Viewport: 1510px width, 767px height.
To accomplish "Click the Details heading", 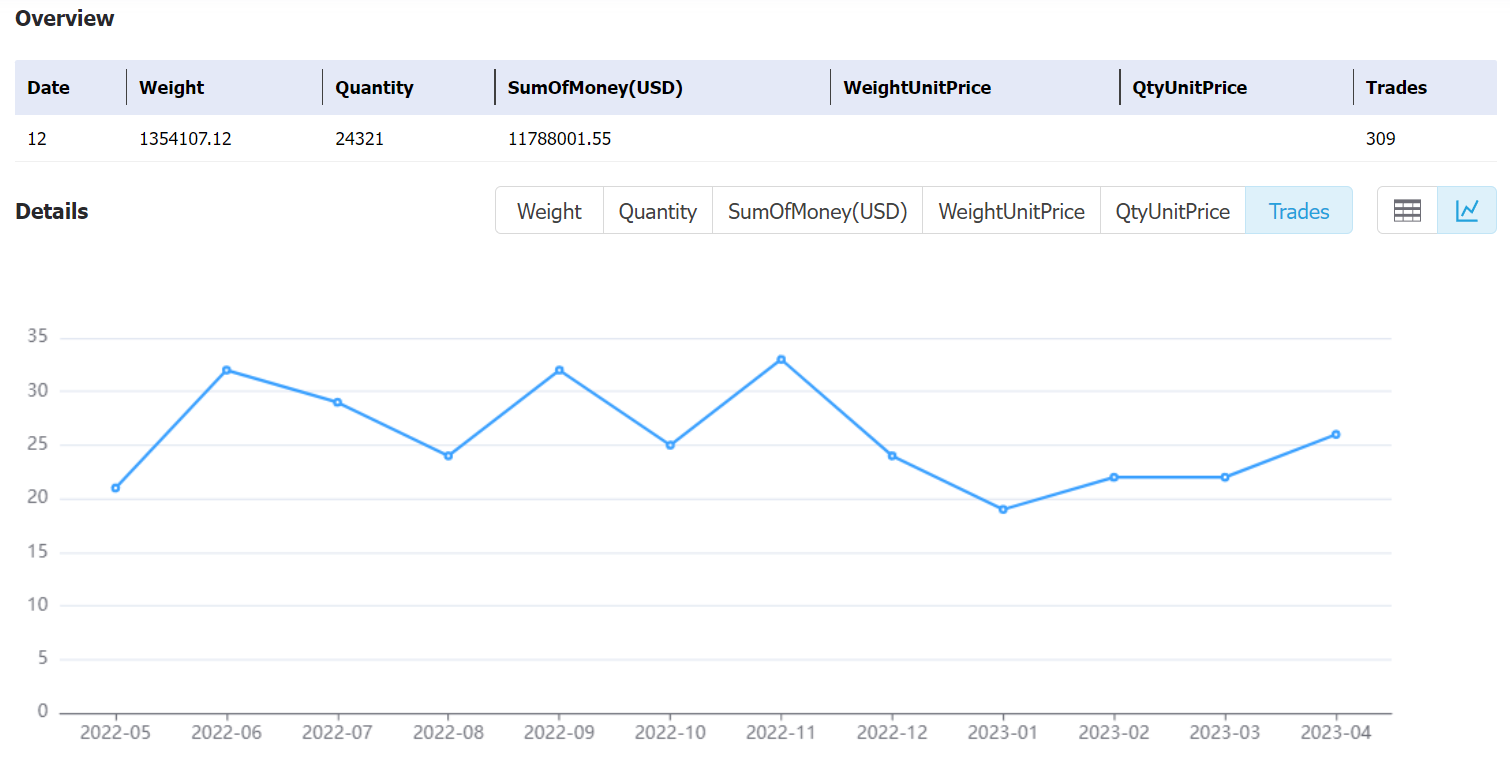I will pyautogui.click(x=52, y=211).
